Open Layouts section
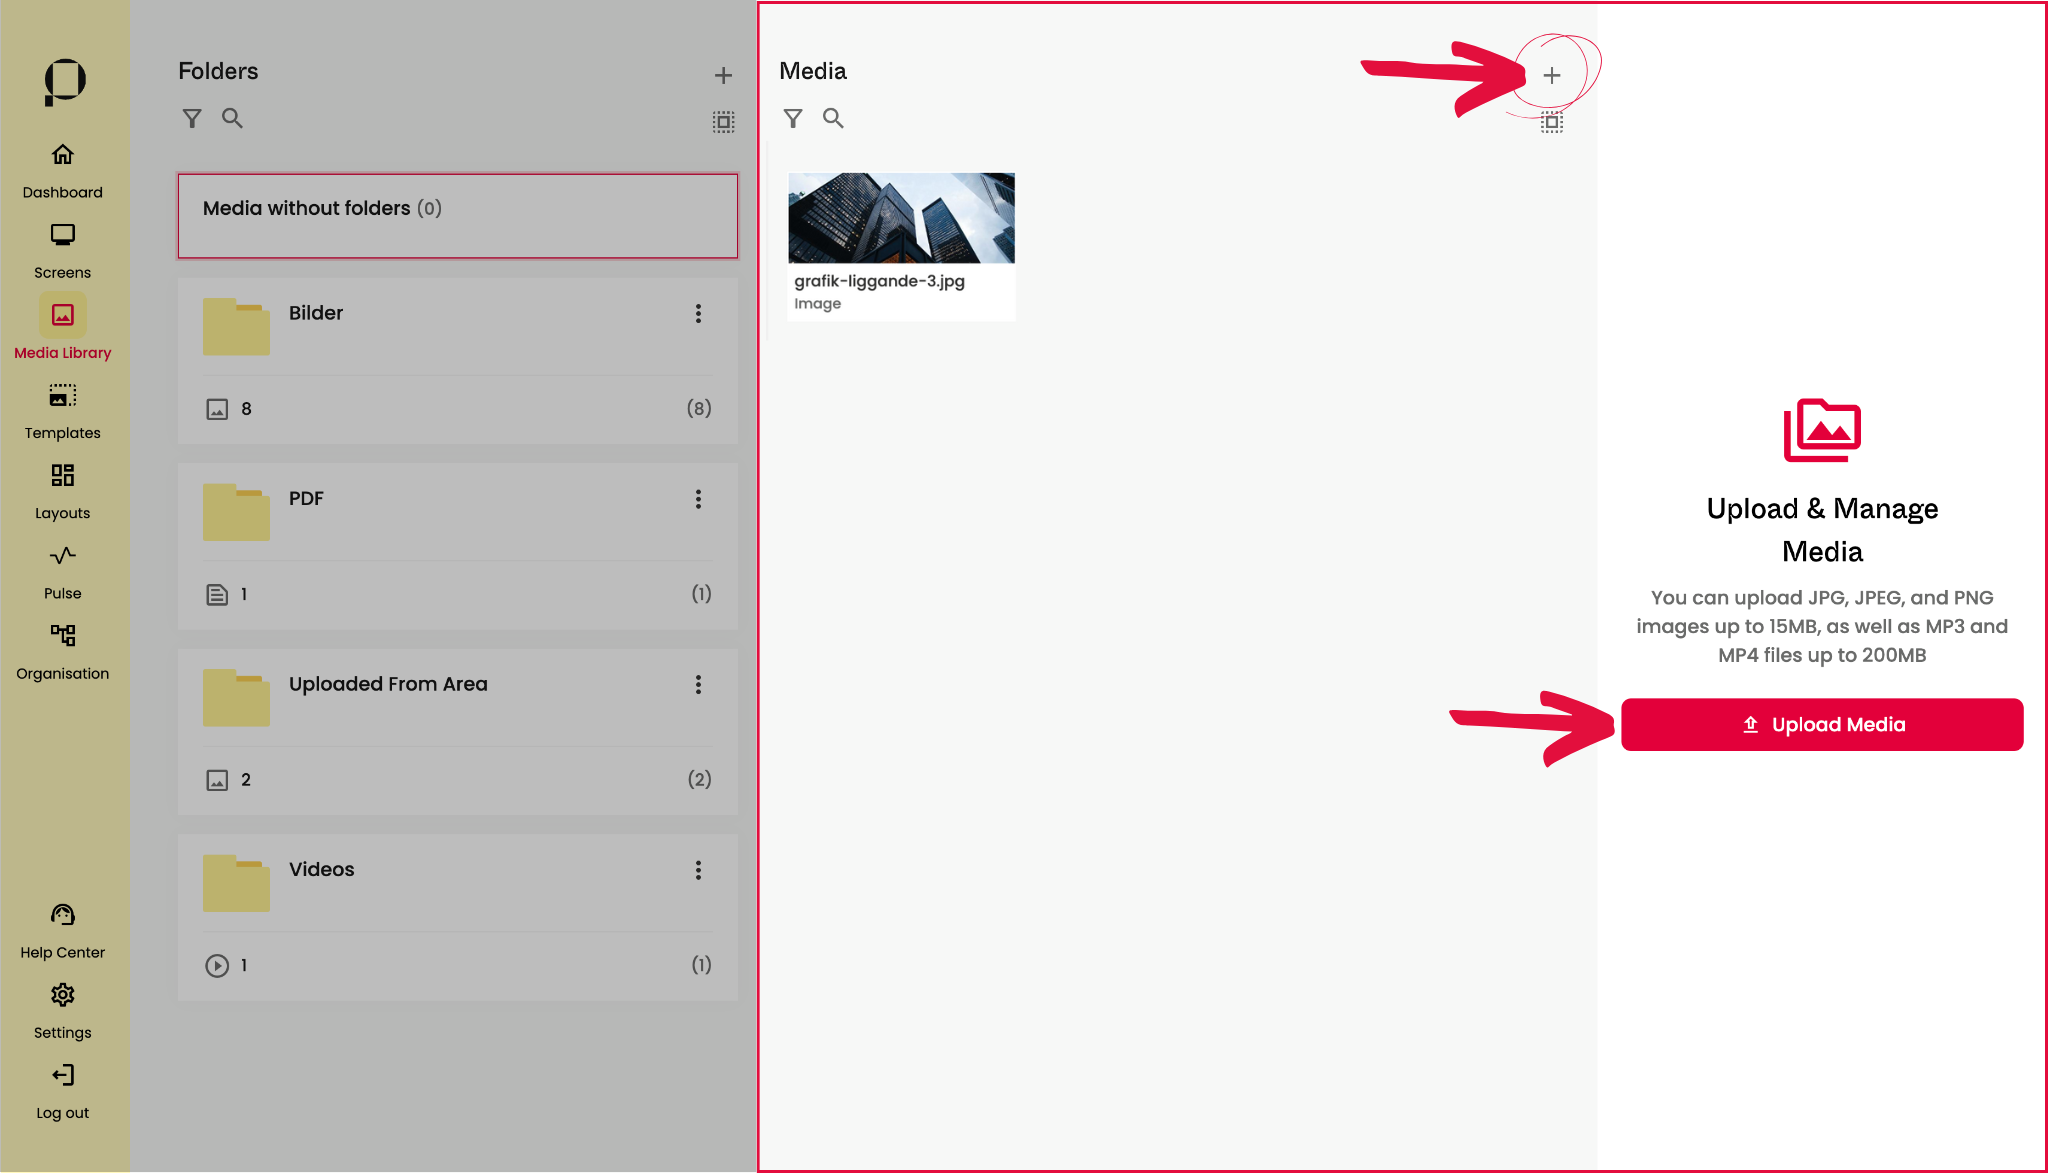The image size is (2048, 1173). click(x=62, y=490)
